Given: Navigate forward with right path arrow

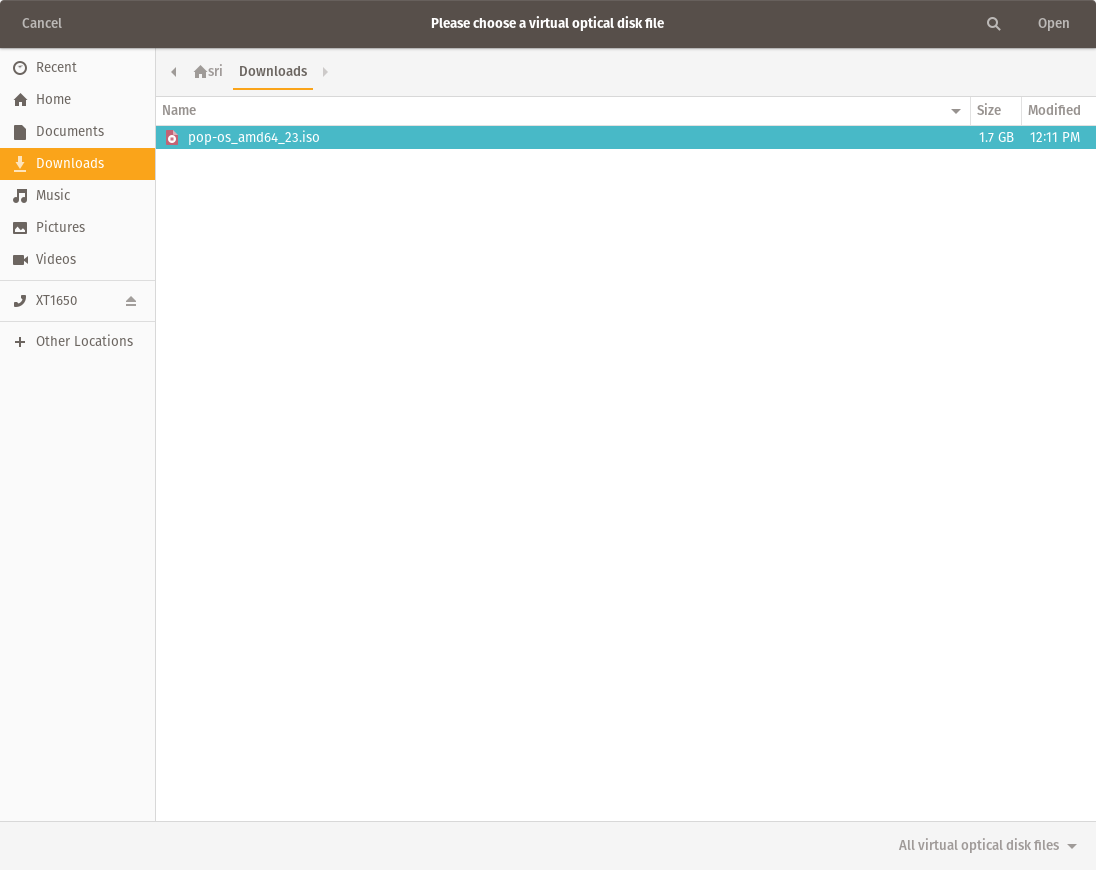Looking at the screenshot, I should tap(325, 72).
